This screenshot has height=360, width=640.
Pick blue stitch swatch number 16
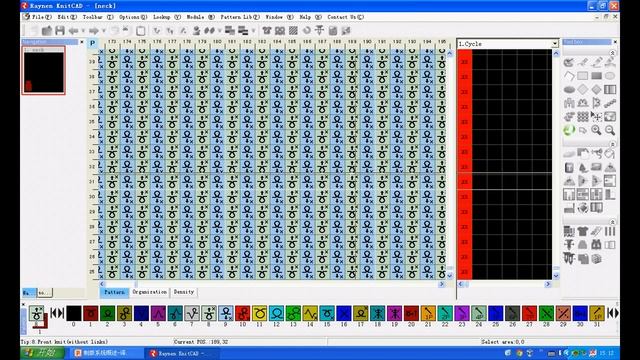(344, 313)
